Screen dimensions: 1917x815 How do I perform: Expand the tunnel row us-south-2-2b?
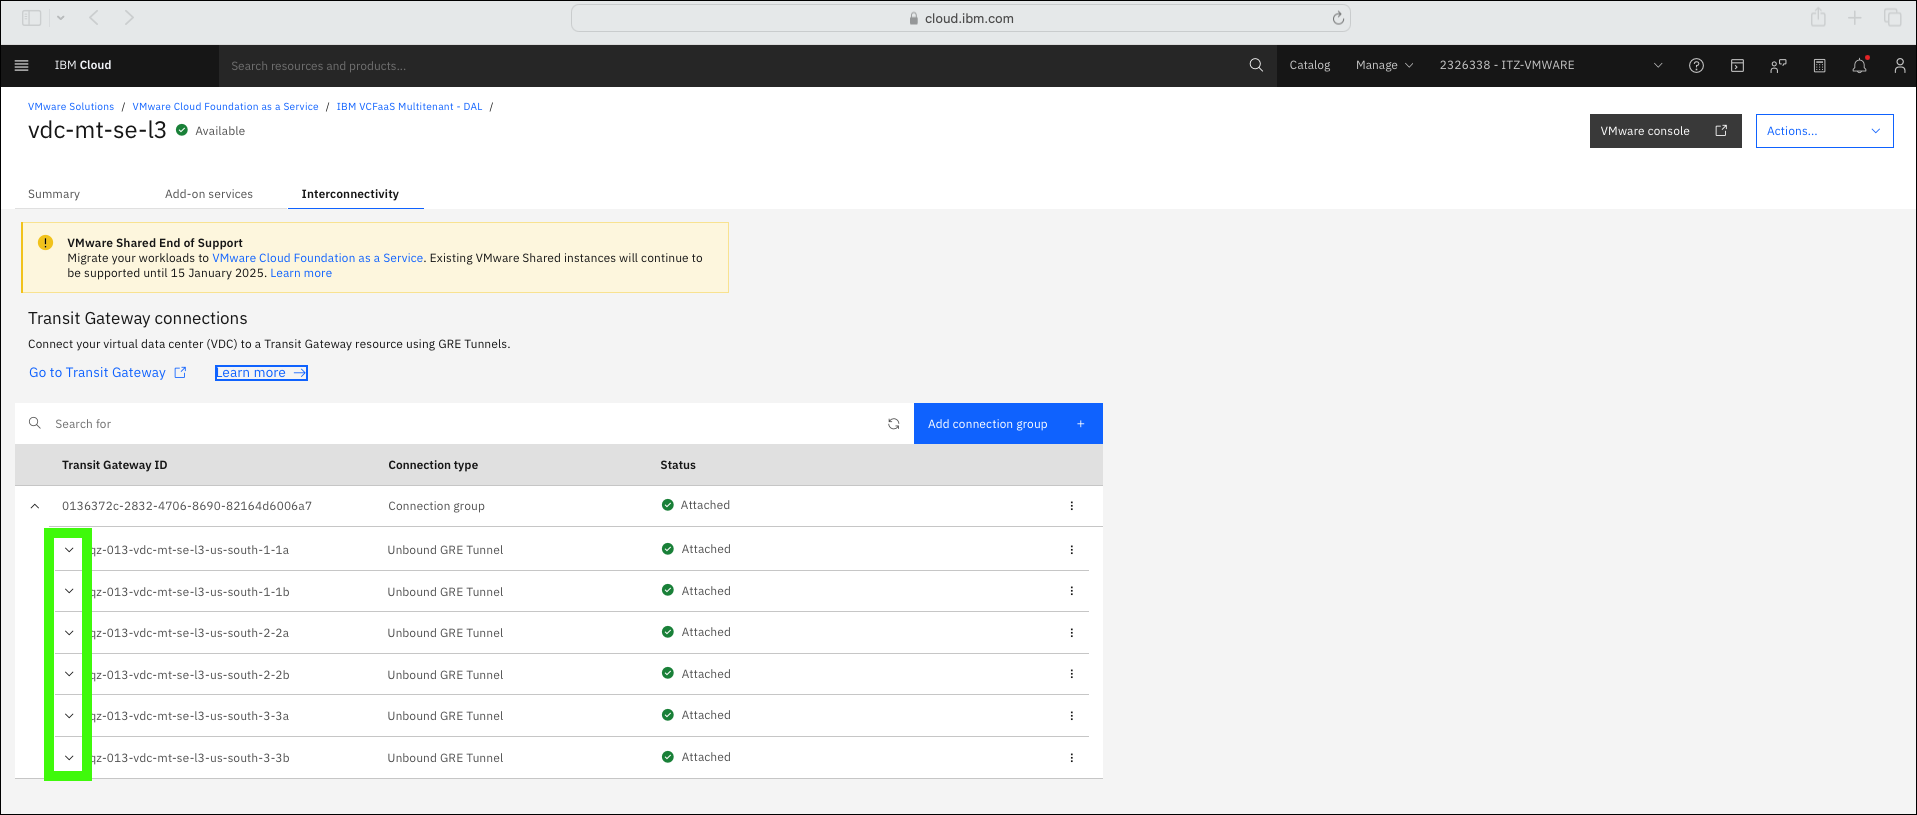tap(69, 674)
